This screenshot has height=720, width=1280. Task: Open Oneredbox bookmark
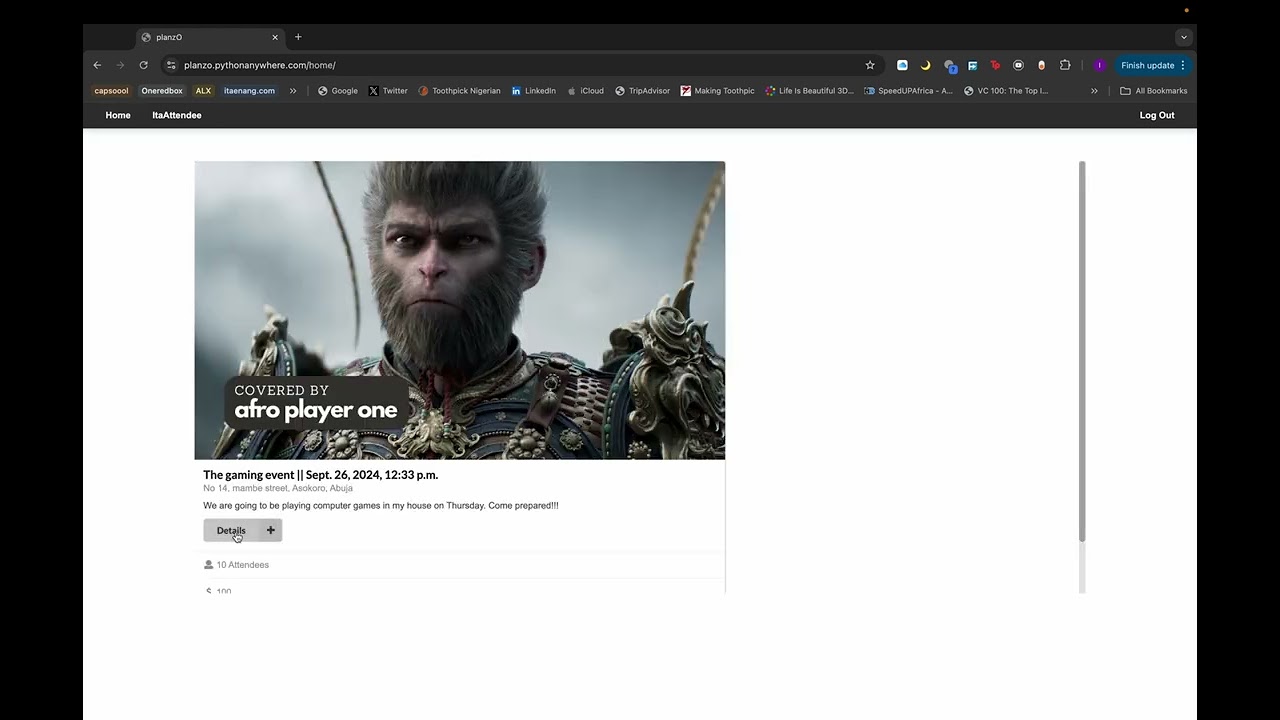[162, 91]
